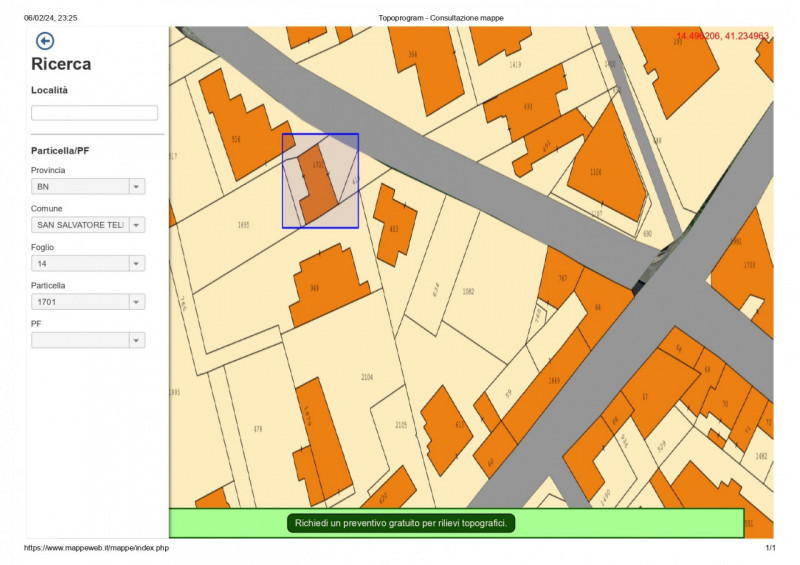
Task: Click the Località search input field
Action: 94,113
